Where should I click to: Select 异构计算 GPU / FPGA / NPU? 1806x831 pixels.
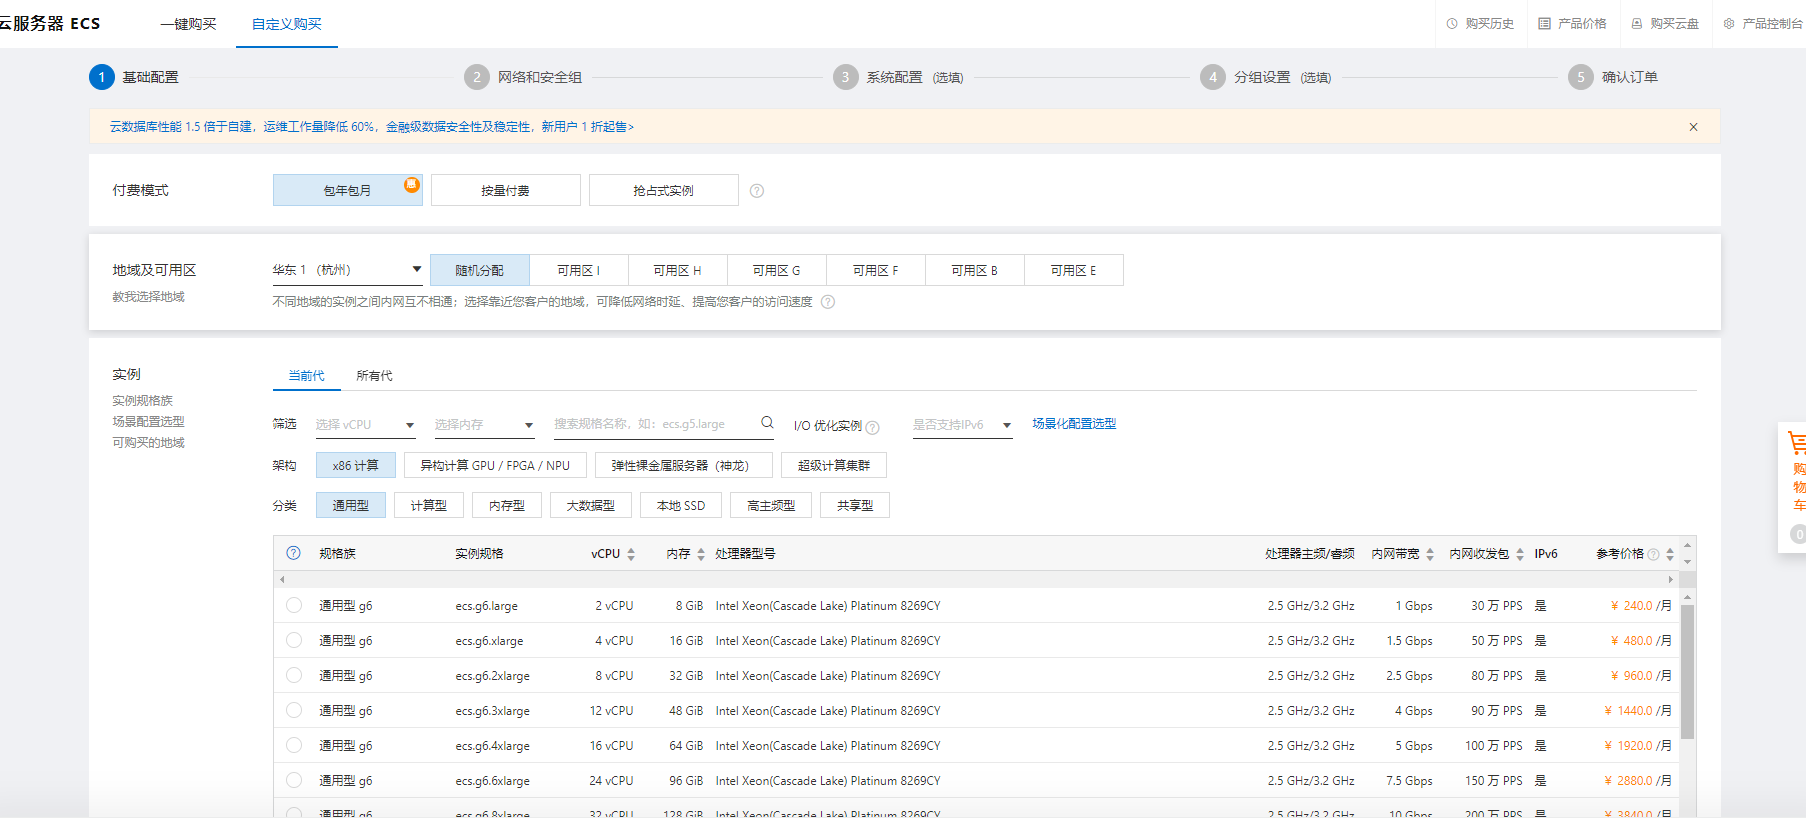tap(495, 465)
